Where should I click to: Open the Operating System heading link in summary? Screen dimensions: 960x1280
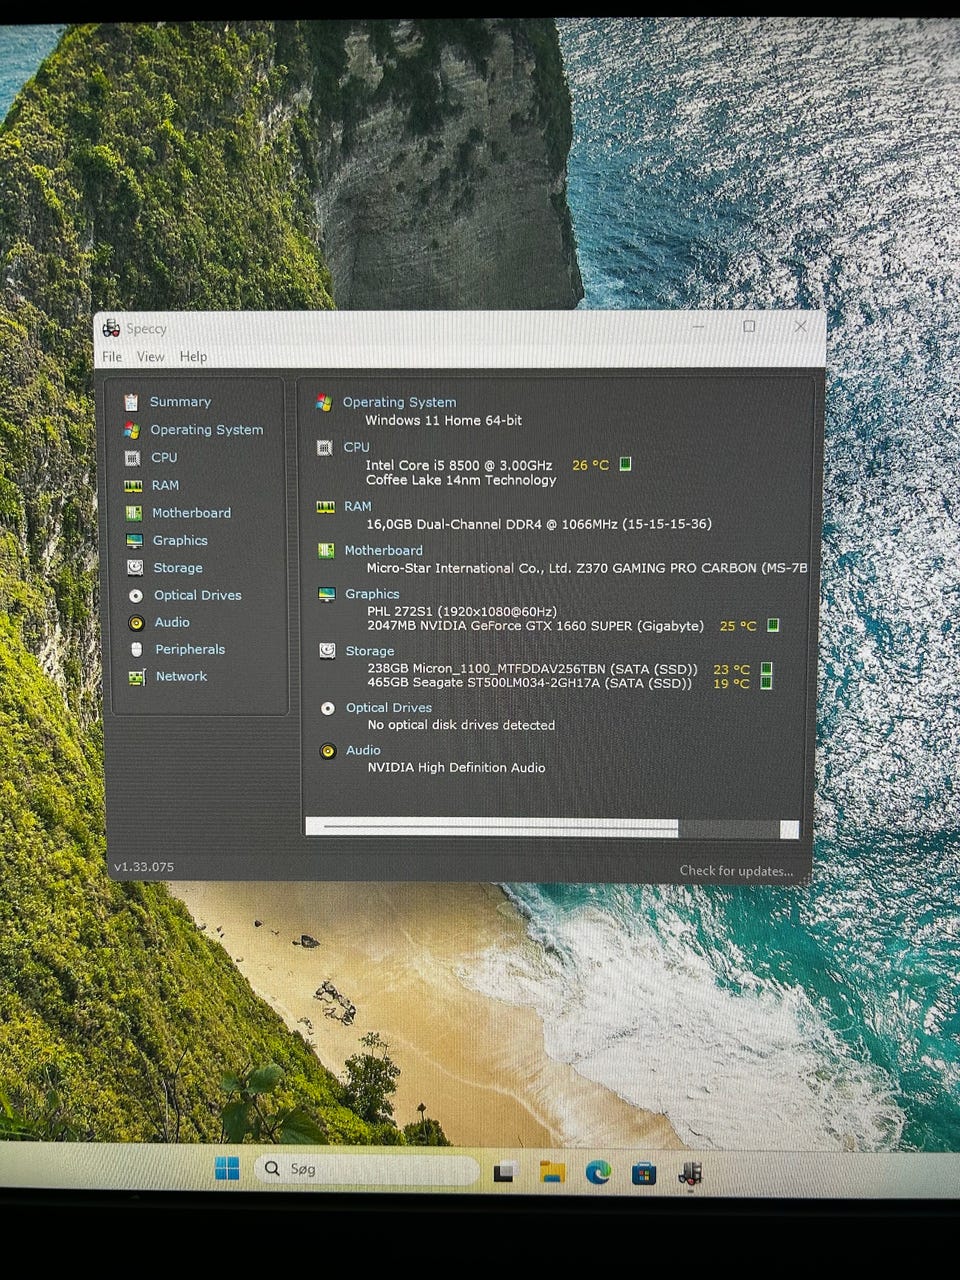[x=399, y=402]
